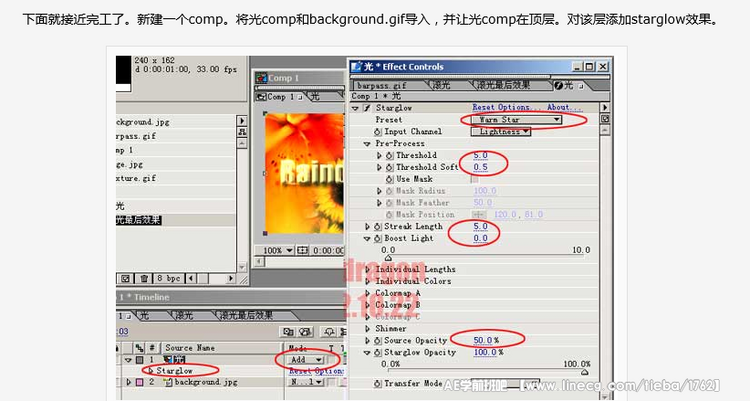Open the Input Channel Lightness dropdown
Viewport: 750px width, 401px height.
(x=500, y=132)
